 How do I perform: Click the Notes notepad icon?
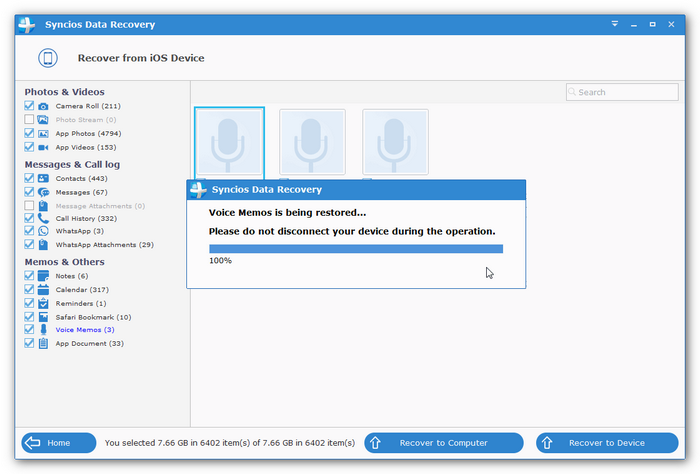click(43, 276)
